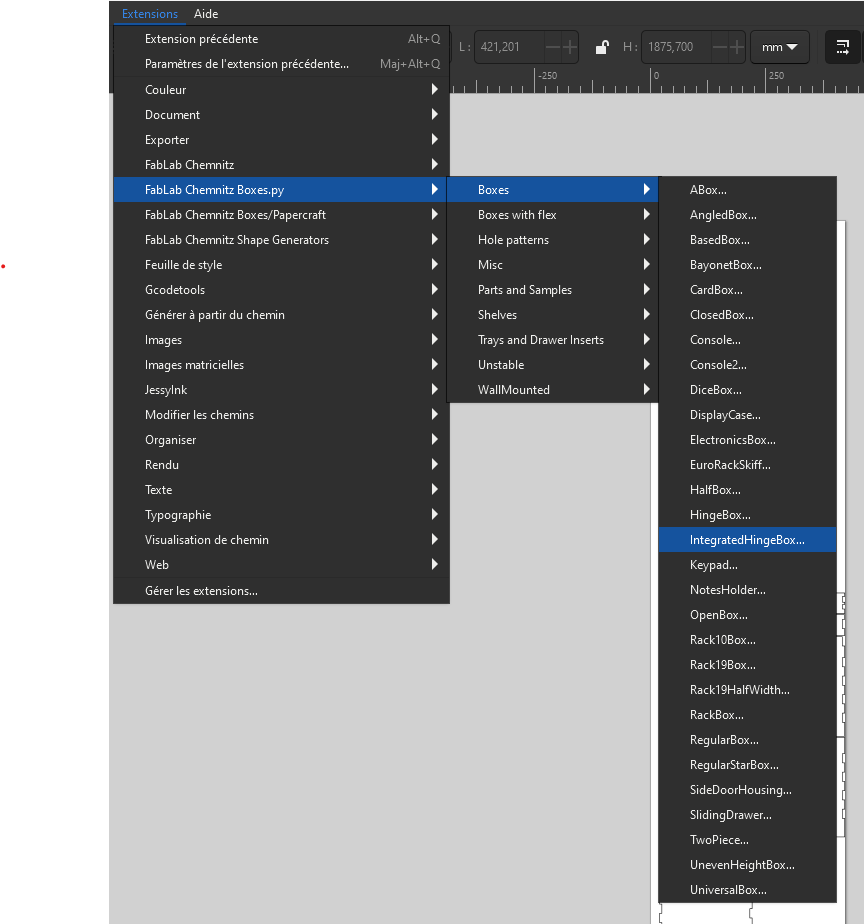Choose DiceBox generator

[747, 390]
